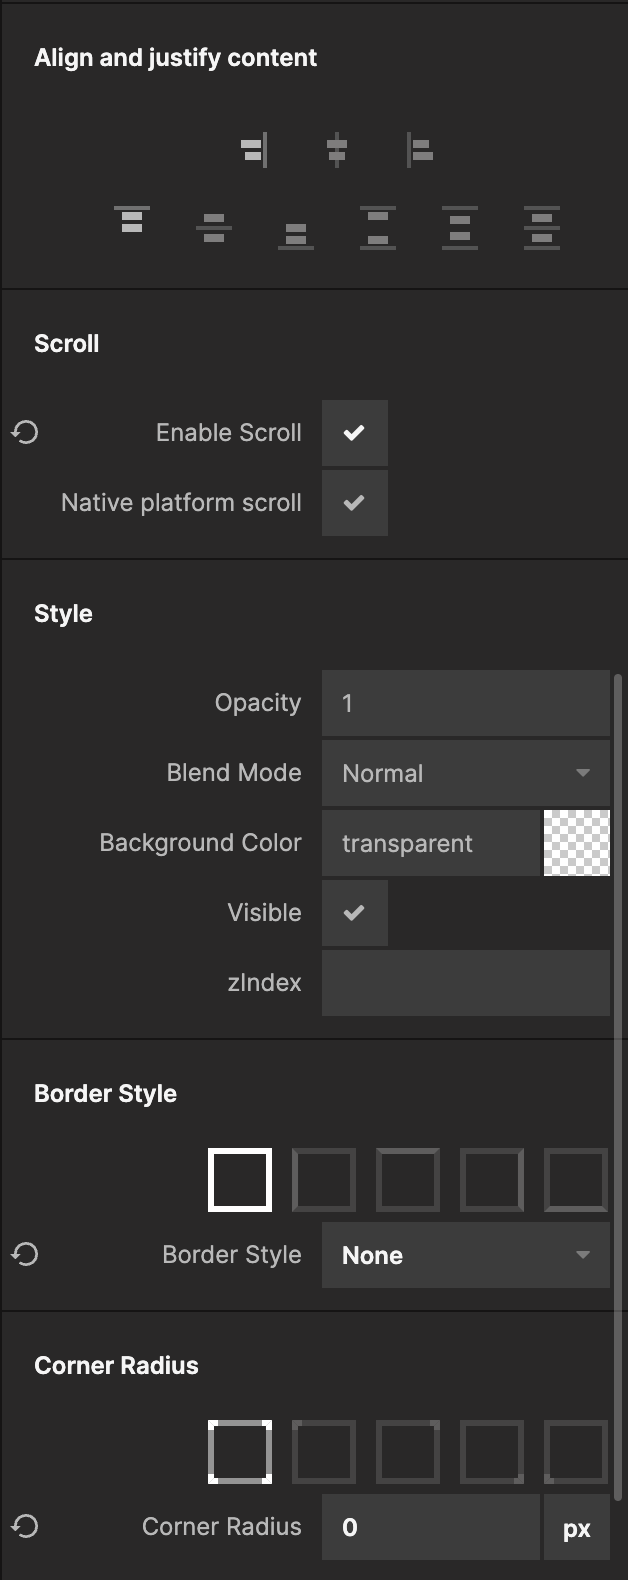628x1580 pixels.
Task: Reset the Enable Scroll property
Action: coord(25,432)
